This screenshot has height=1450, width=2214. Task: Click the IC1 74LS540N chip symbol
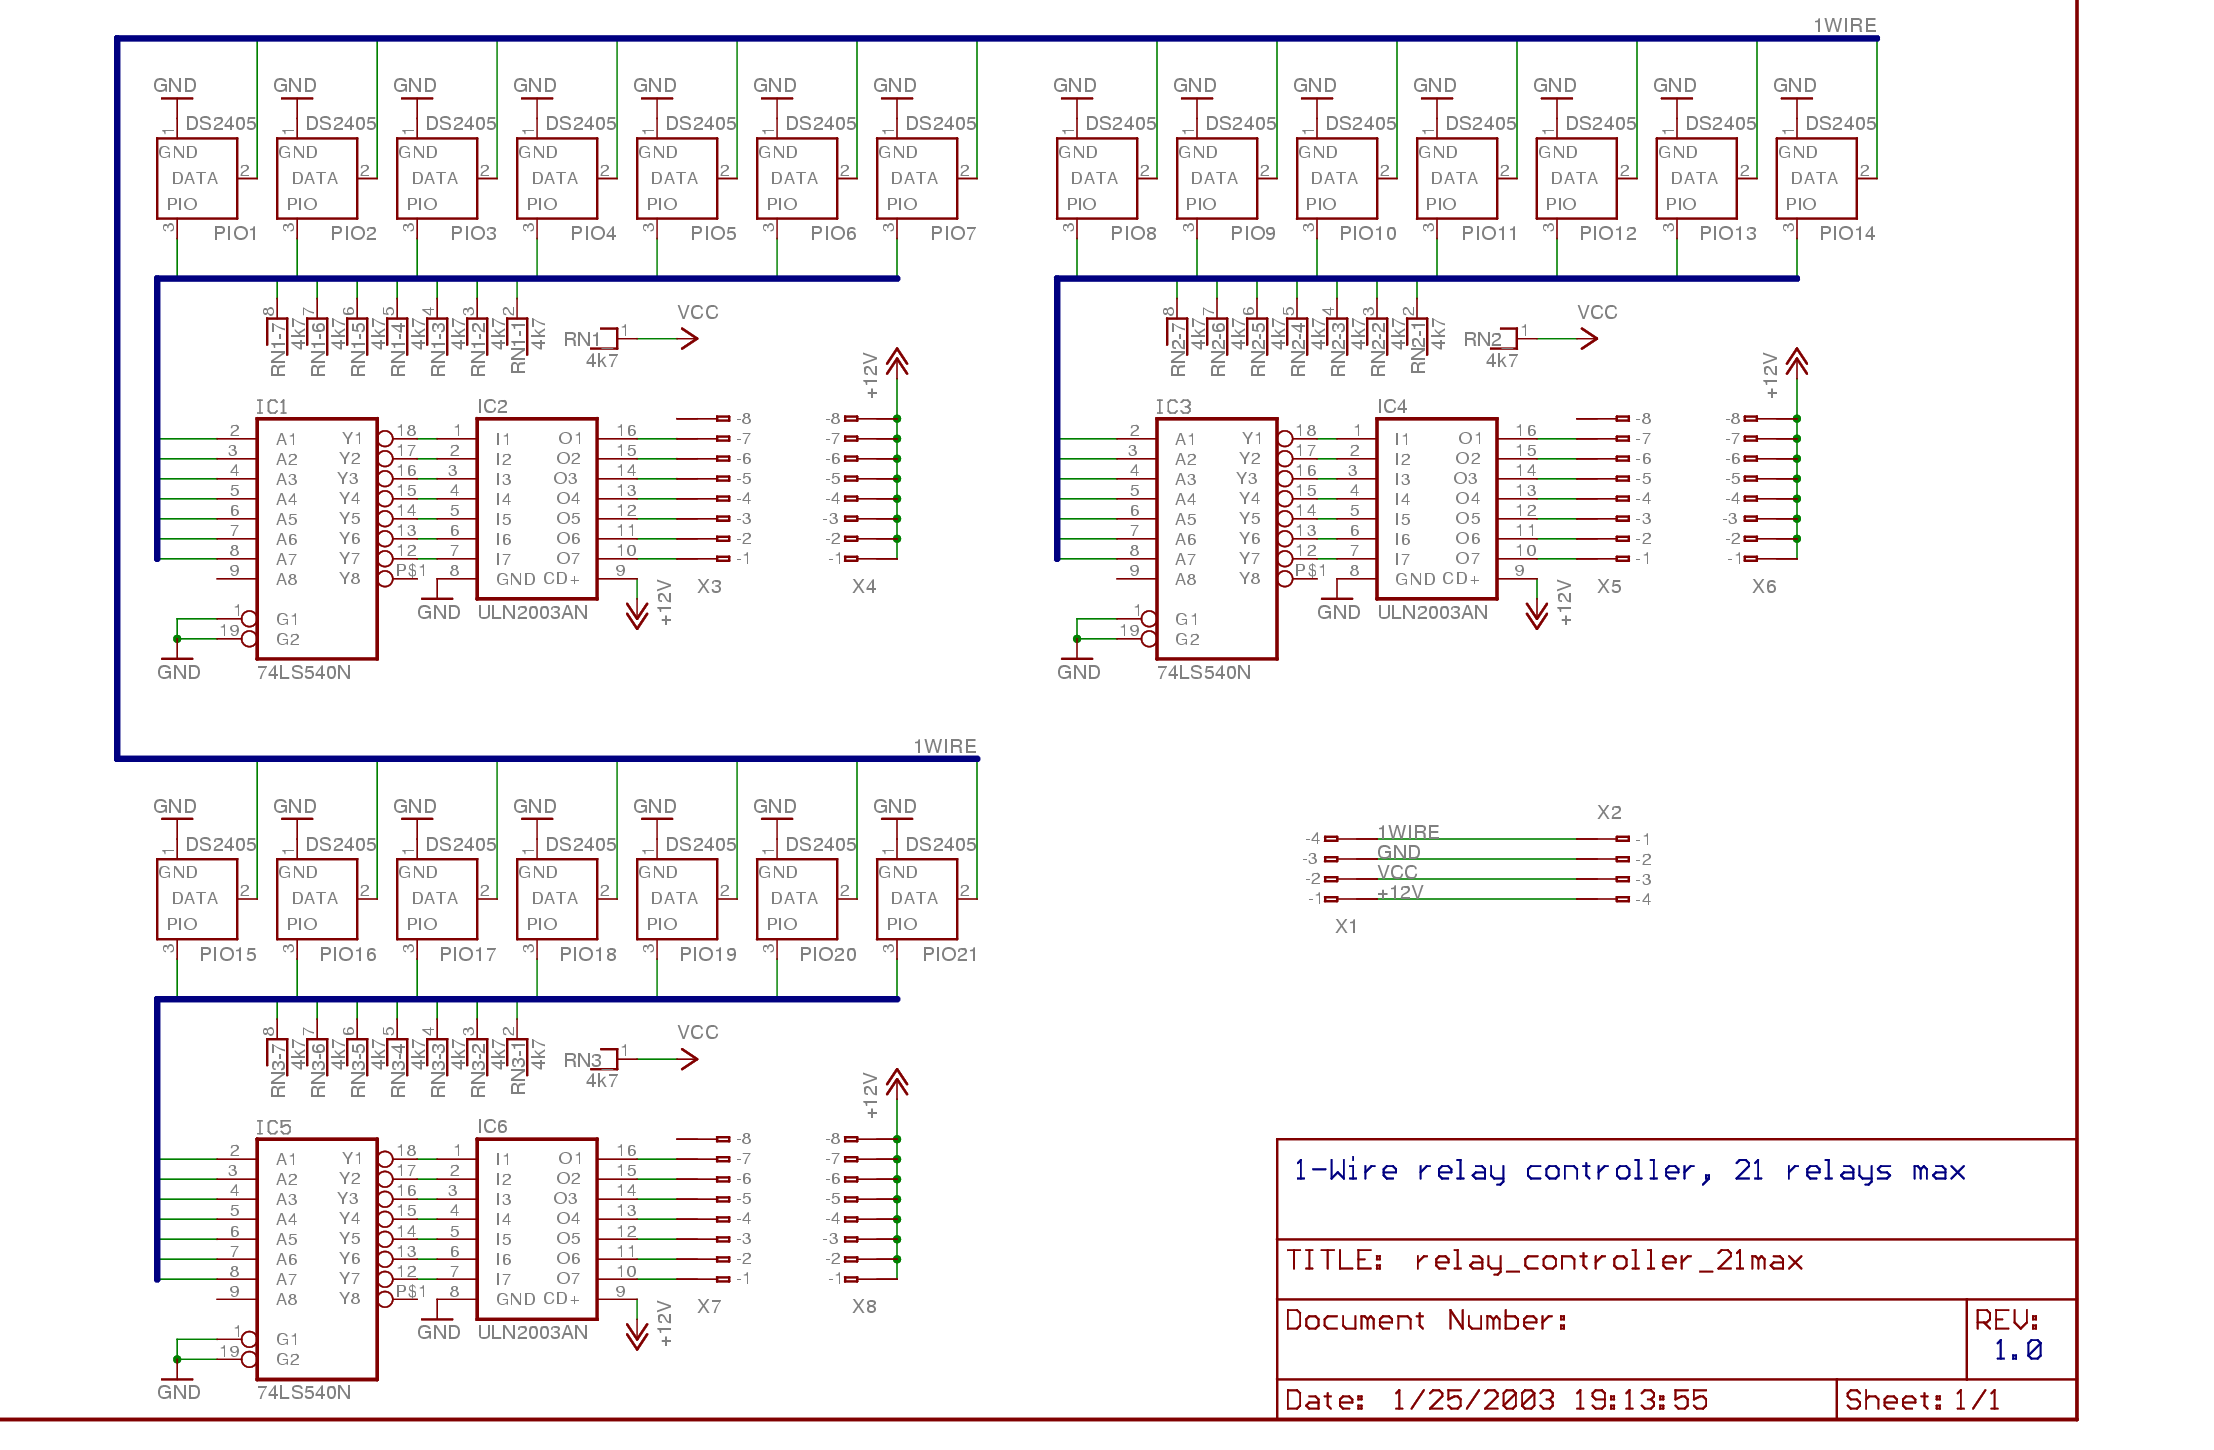pyautogui.click(x=317, y=539)
